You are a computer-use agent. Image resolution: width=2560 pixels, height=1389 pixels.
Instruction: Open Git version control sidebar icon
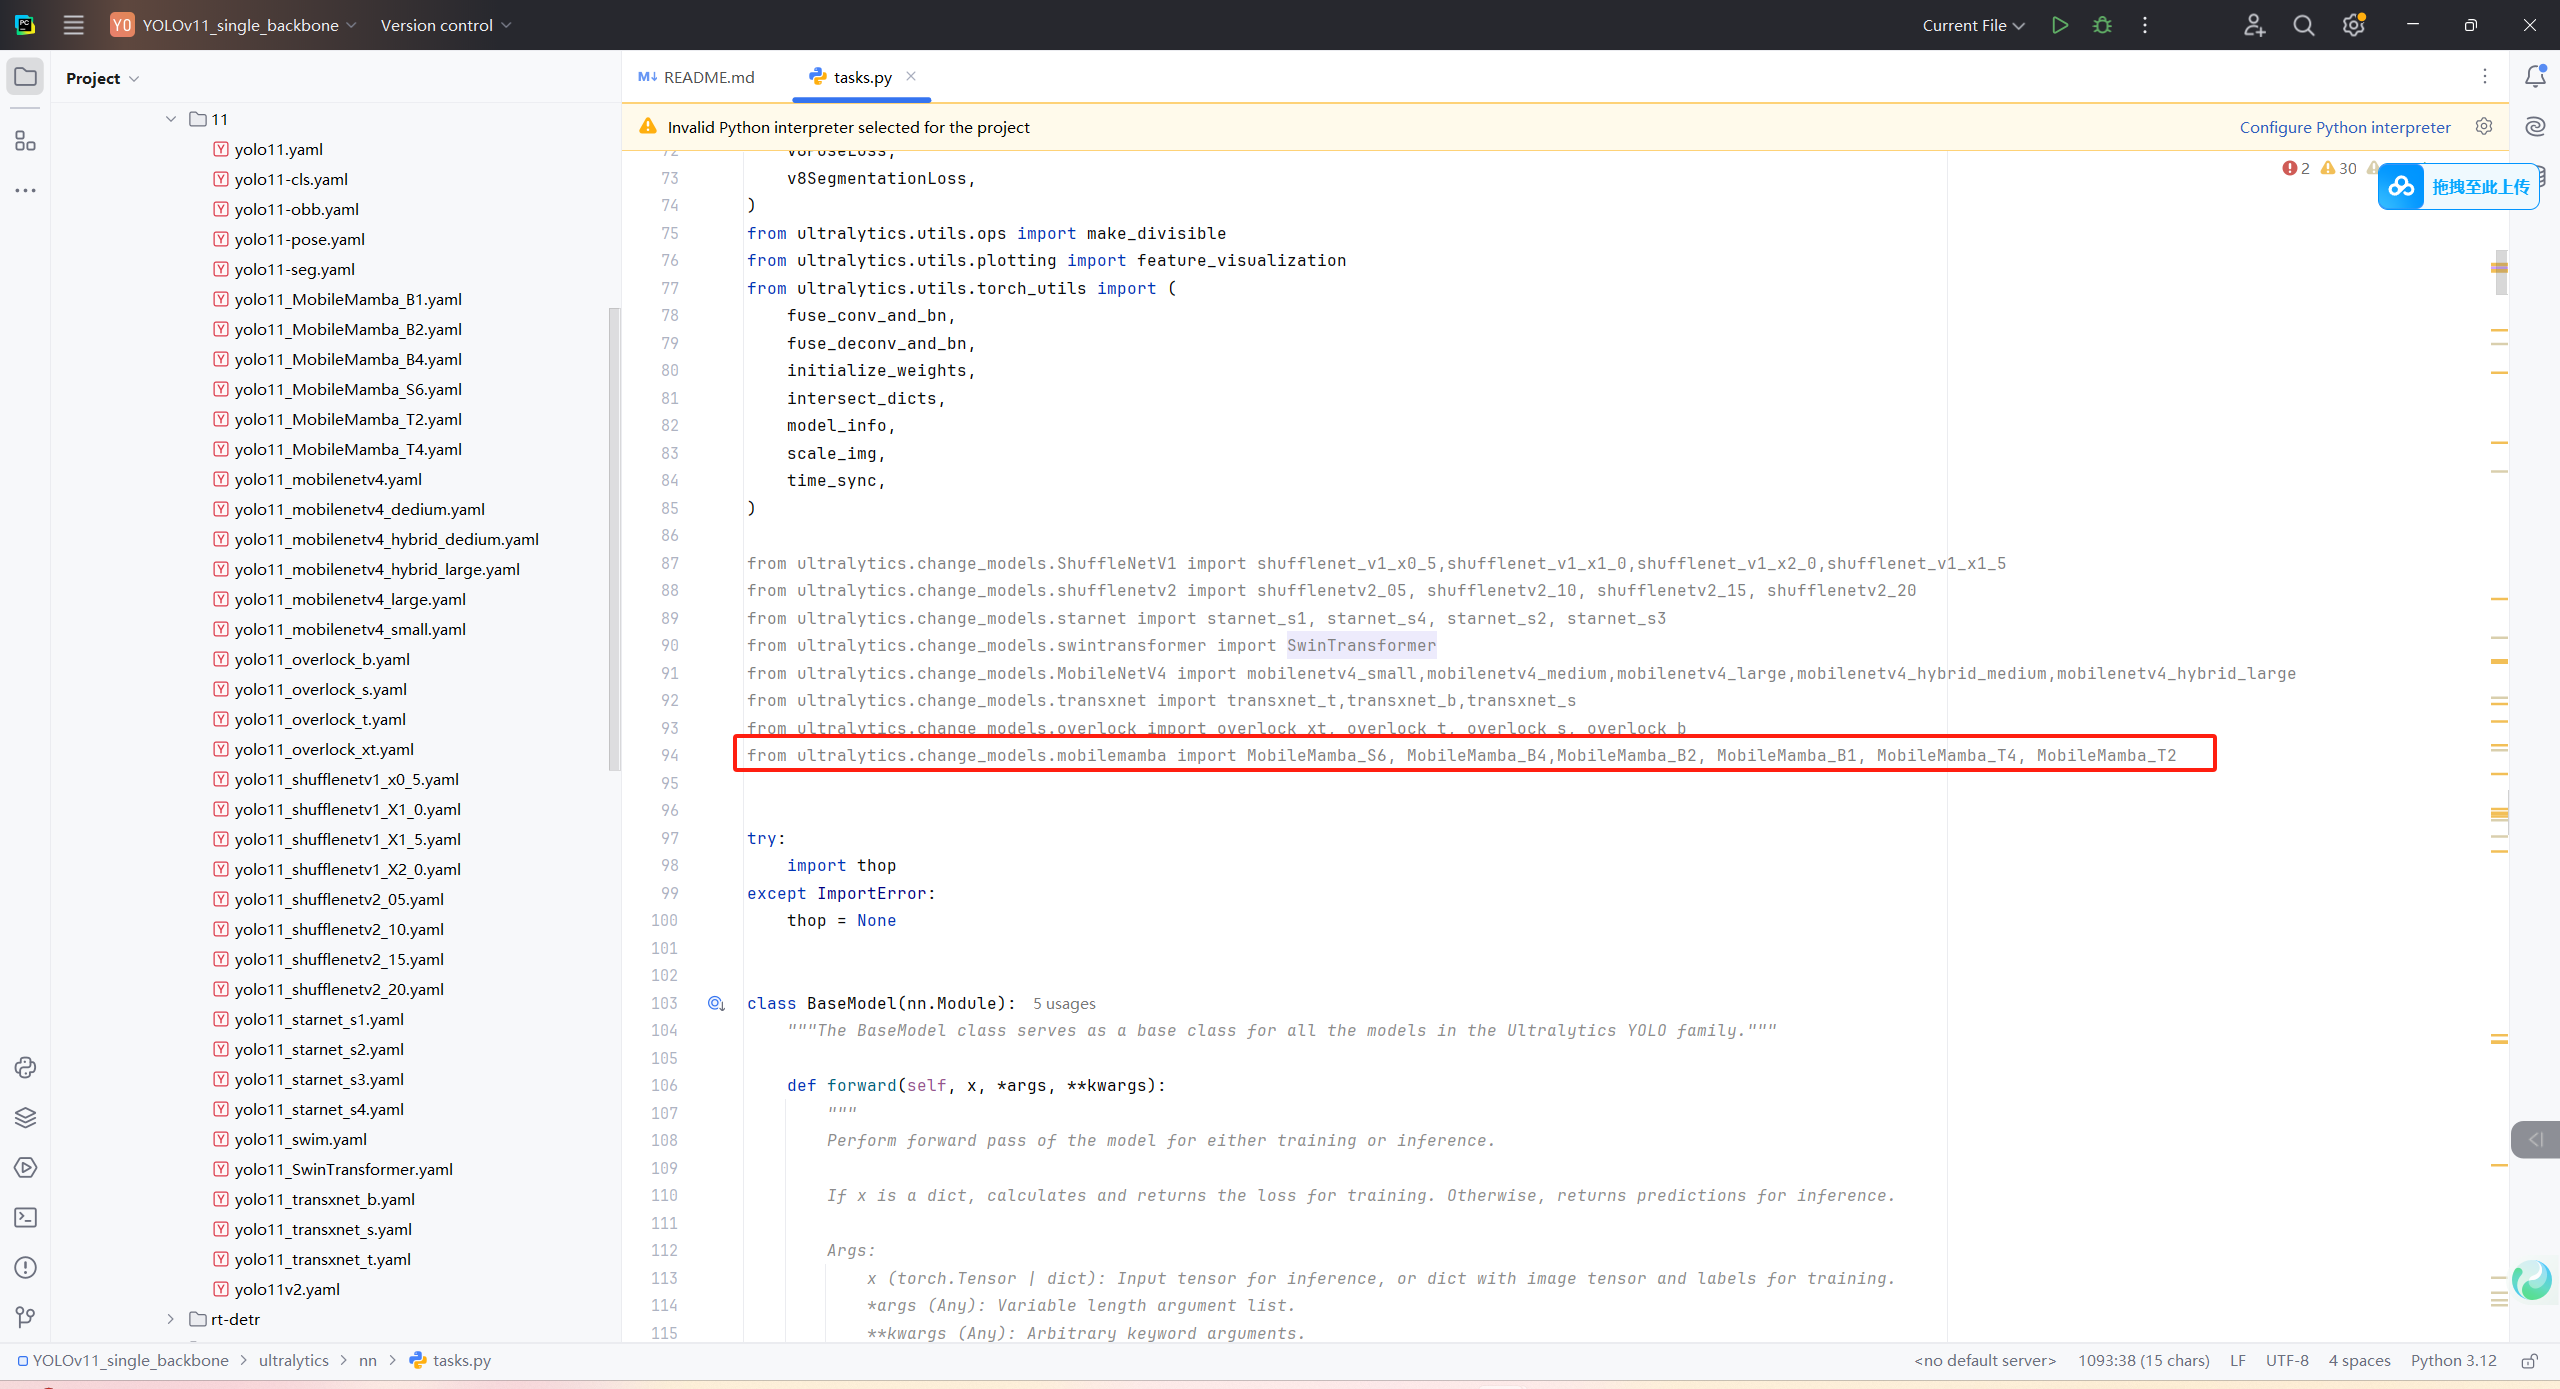click(x=25, y=1317)
